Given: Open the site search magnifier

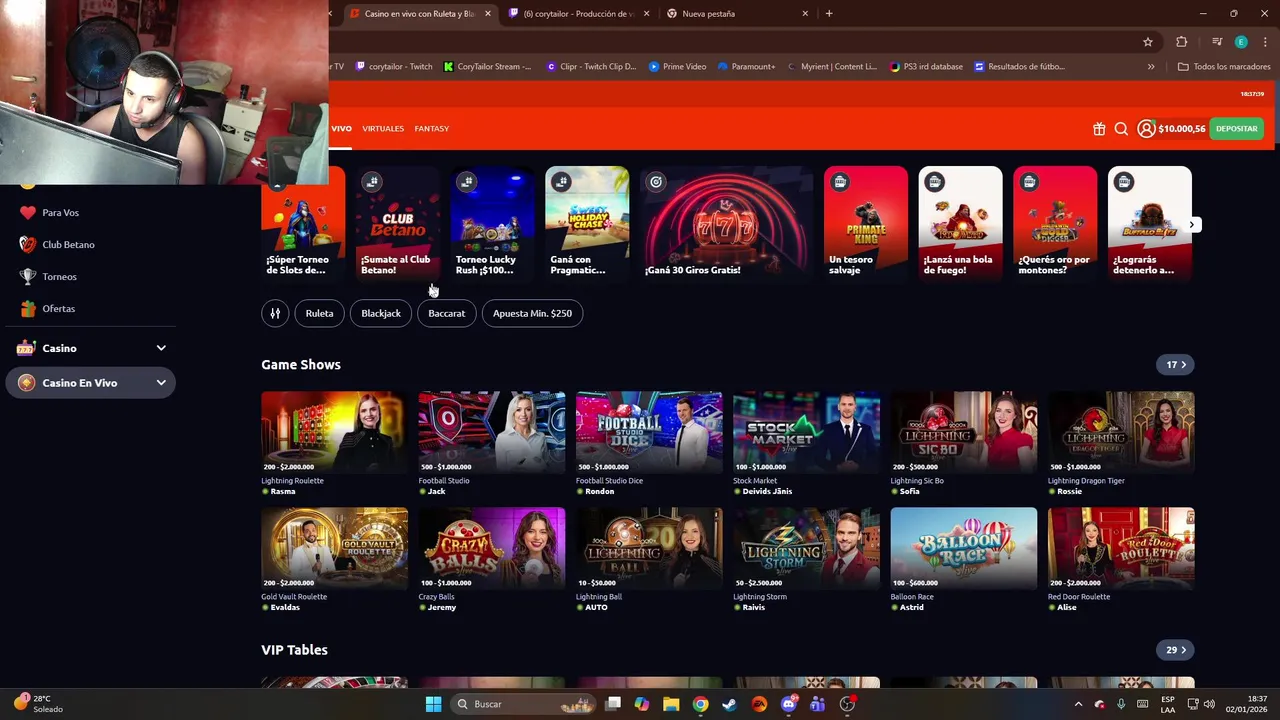Looking at the screenshot, I should coord(1121,129).
